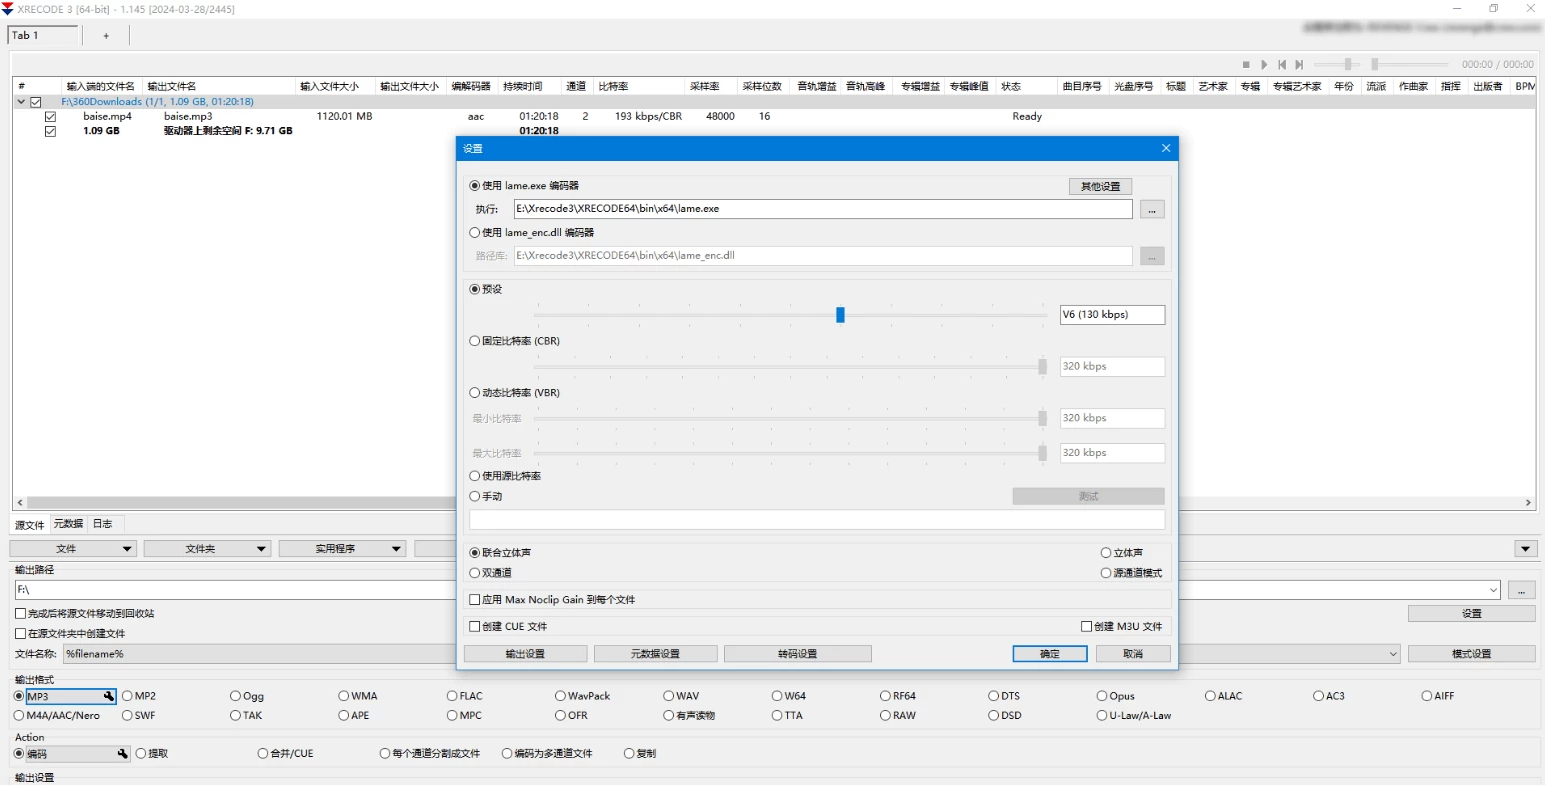Click the skip-to-next track icon
This screenshot has width=1545, height=785.
(1299, 64)
